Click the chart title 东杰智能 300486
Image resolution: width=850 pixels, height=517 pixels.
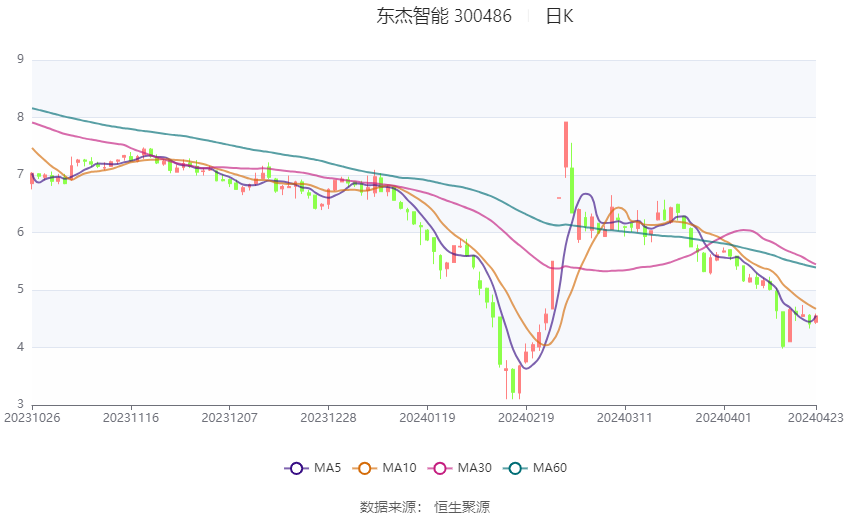[x=444, y=16]
